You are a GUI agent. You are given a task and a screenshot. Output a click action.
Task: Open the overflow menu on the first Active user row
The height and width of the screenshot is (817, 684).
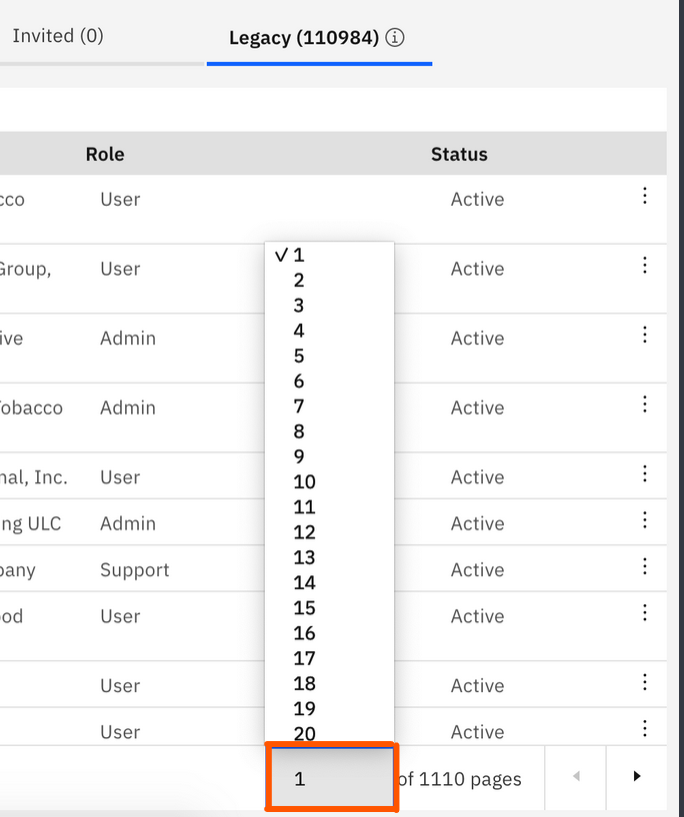[x=646, y=197]
